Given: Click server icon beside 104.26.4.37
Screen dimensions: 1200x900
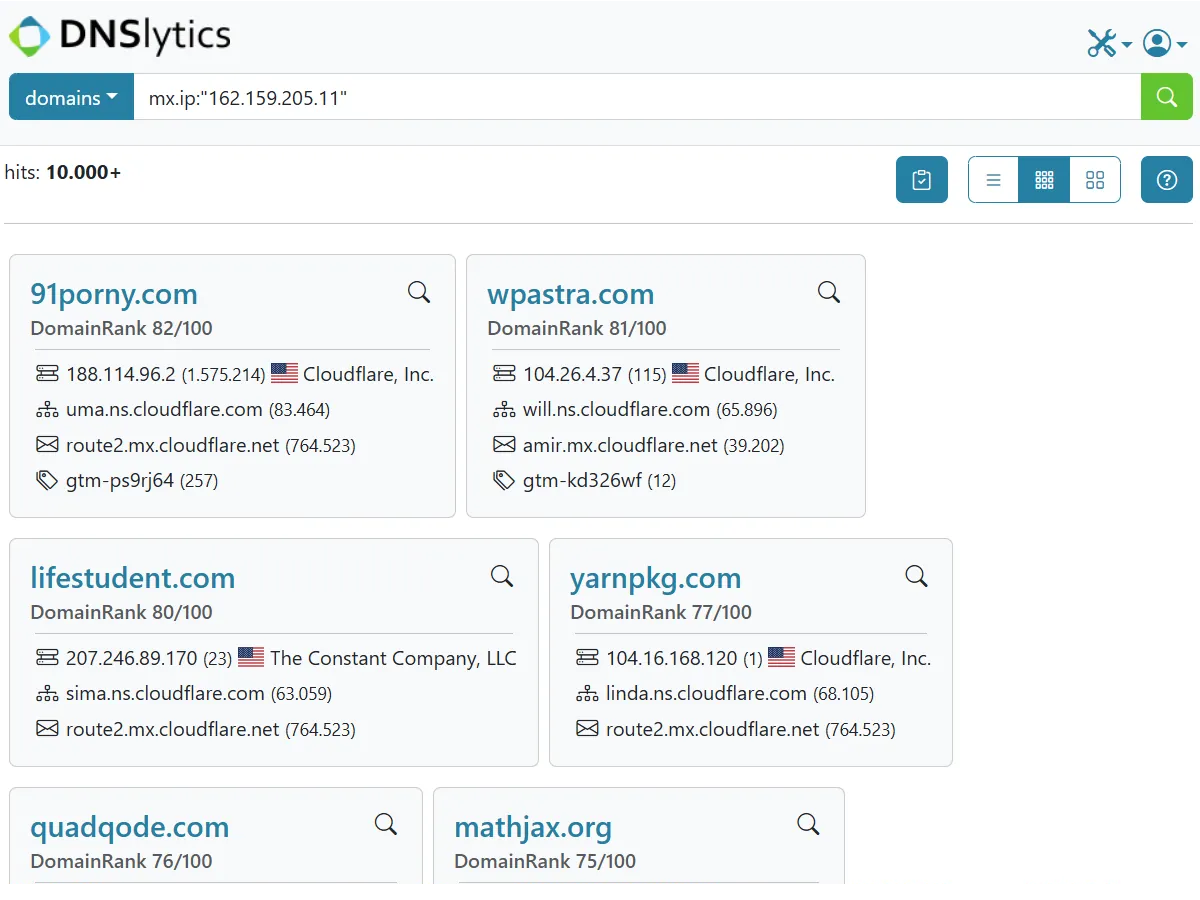Looking at the screenshot, I should [504, 374].
